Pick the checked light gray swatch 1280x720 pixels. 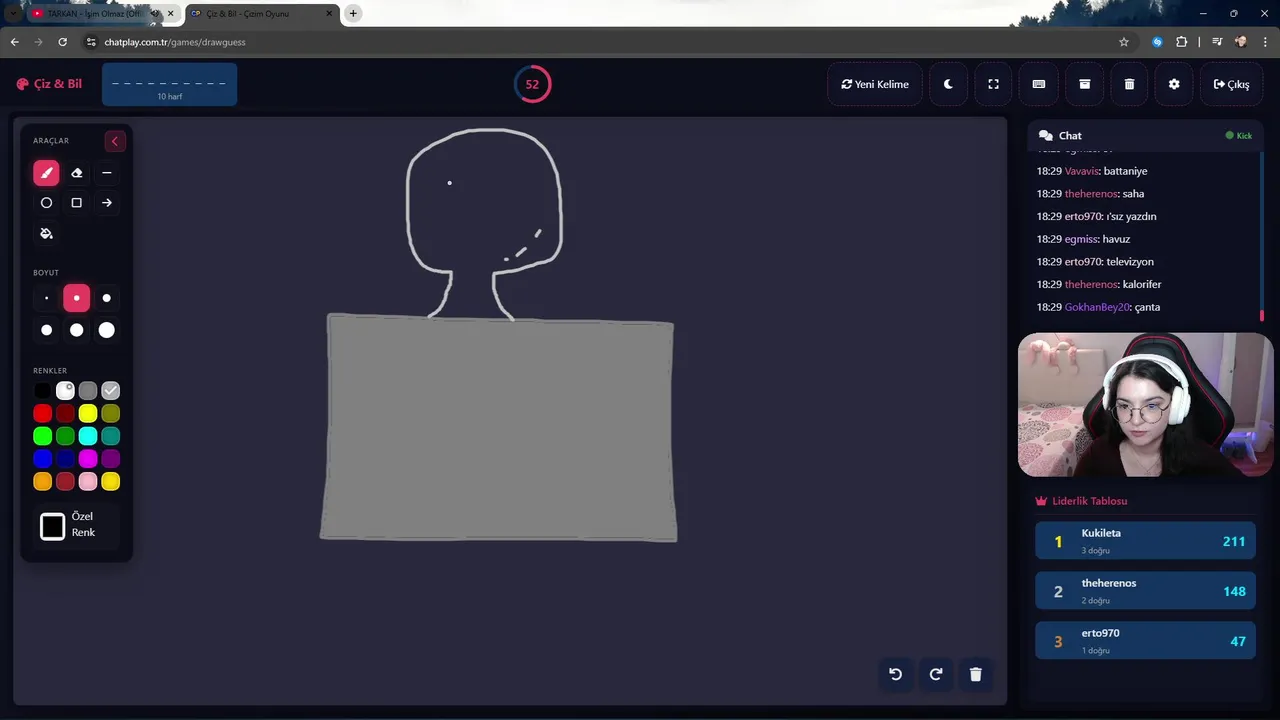click(x=111, y=391)
